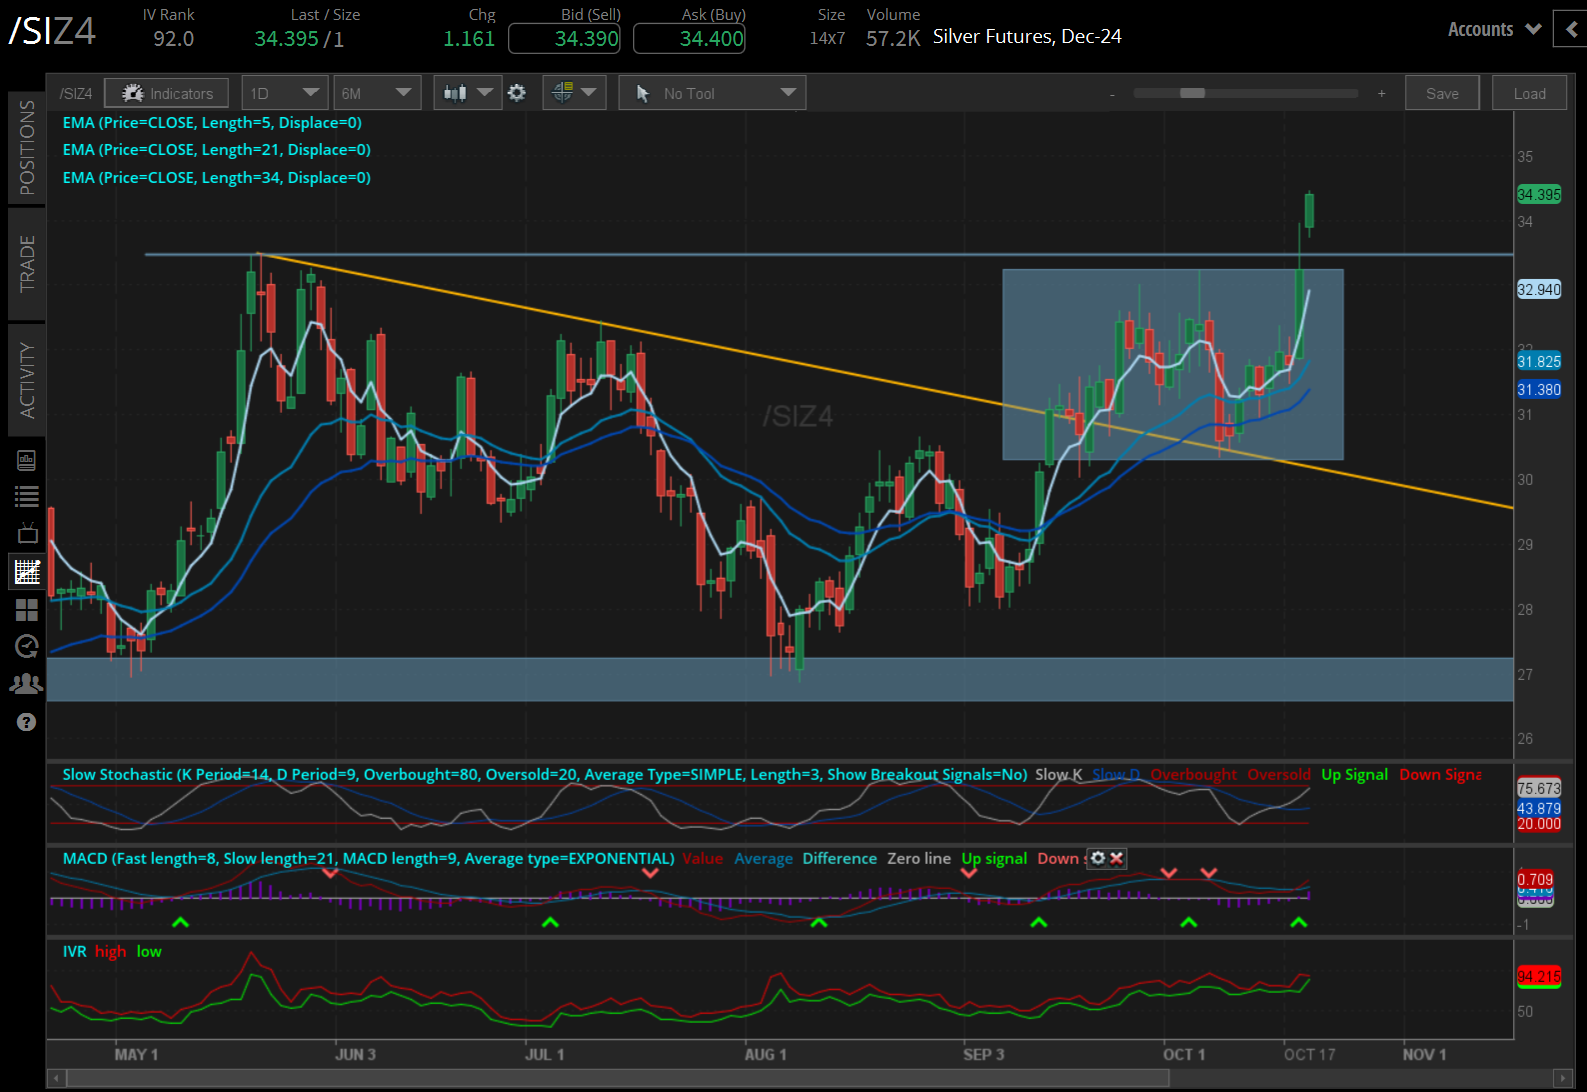Select the charts grid icon in sidebar

27,572
